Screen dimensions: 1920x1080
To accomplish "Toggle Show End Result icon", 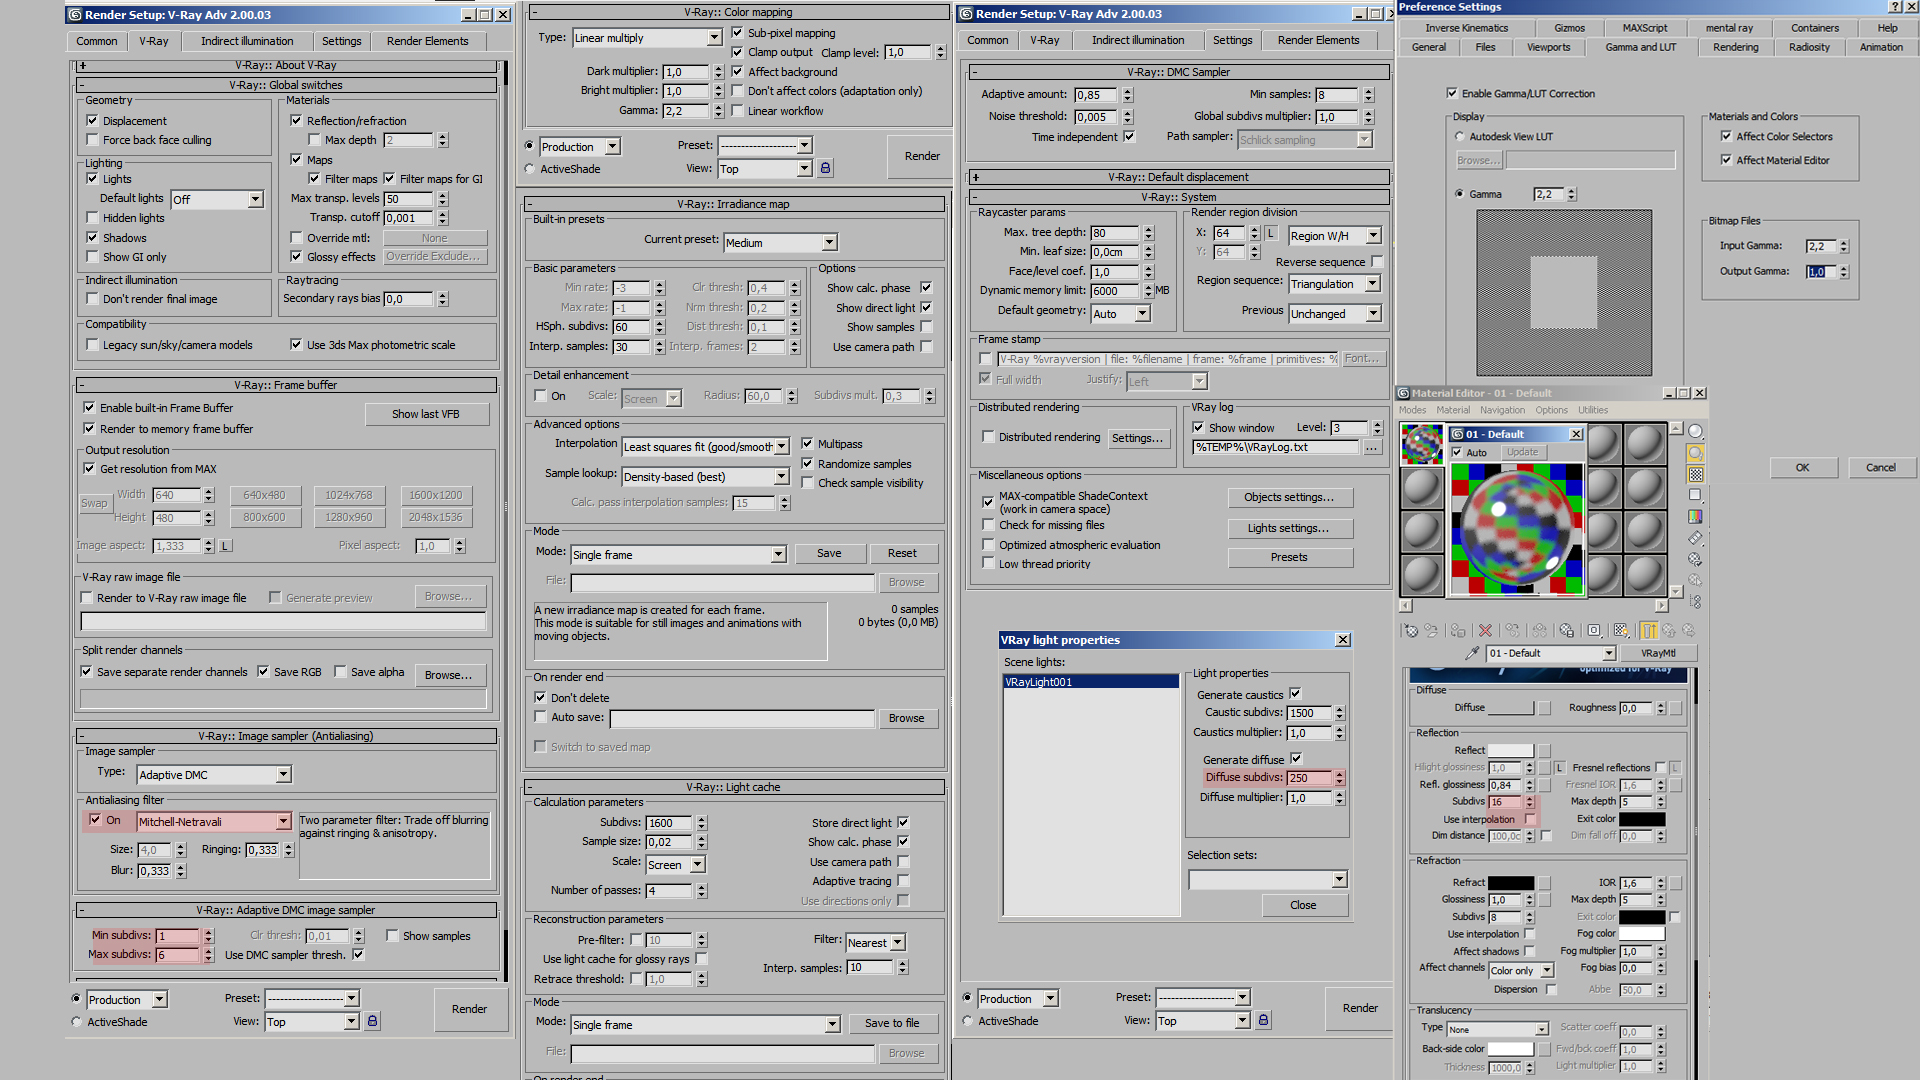I will tap(1648, 630).
